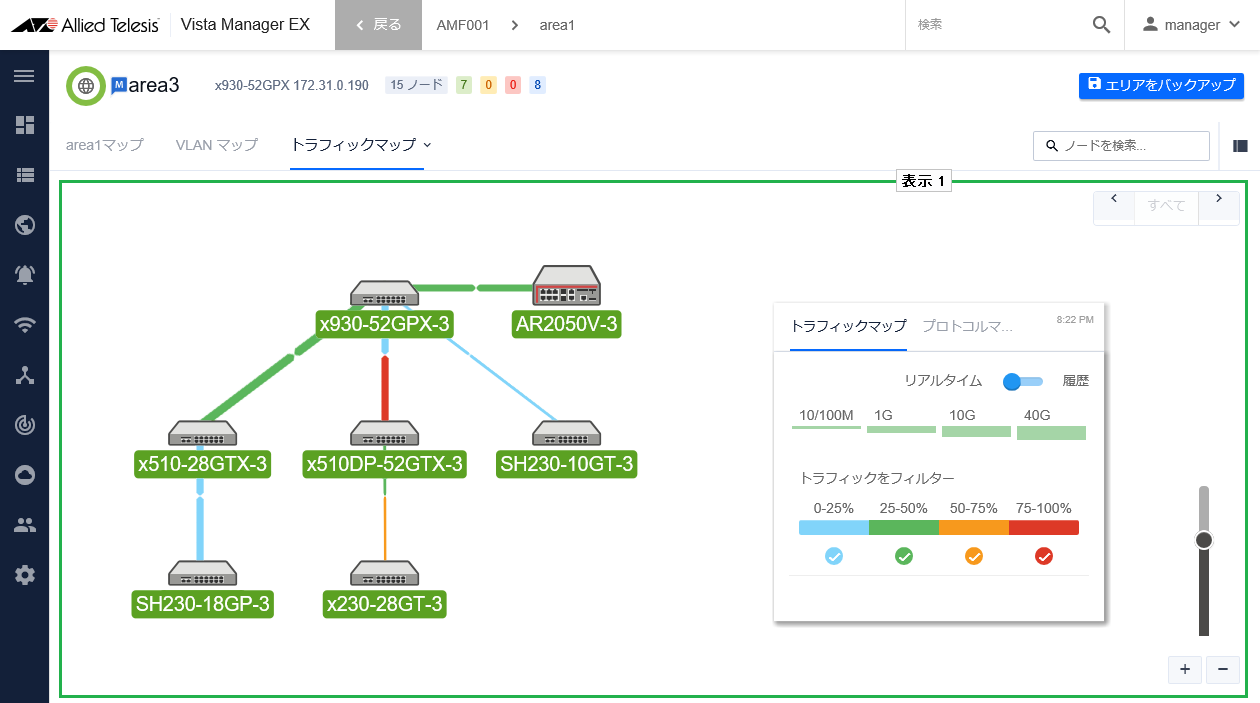Click the zoom in plus button
The image size is (1260, 703).
pos(1185,670)
